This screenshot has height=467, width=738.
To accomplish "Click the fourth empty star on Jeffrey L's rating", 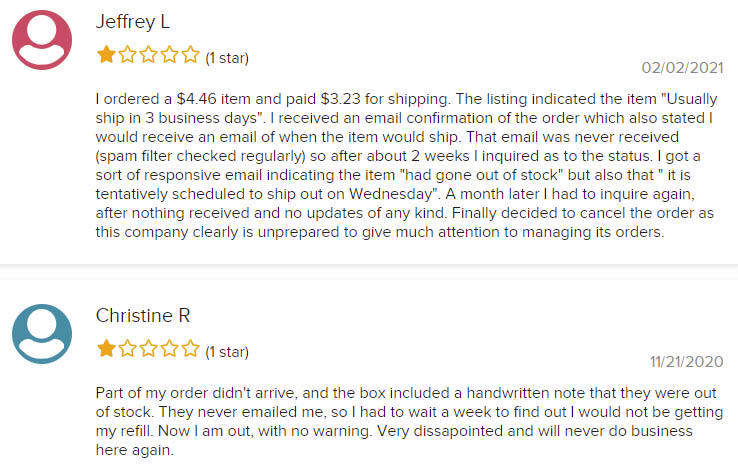I will 169,55.
